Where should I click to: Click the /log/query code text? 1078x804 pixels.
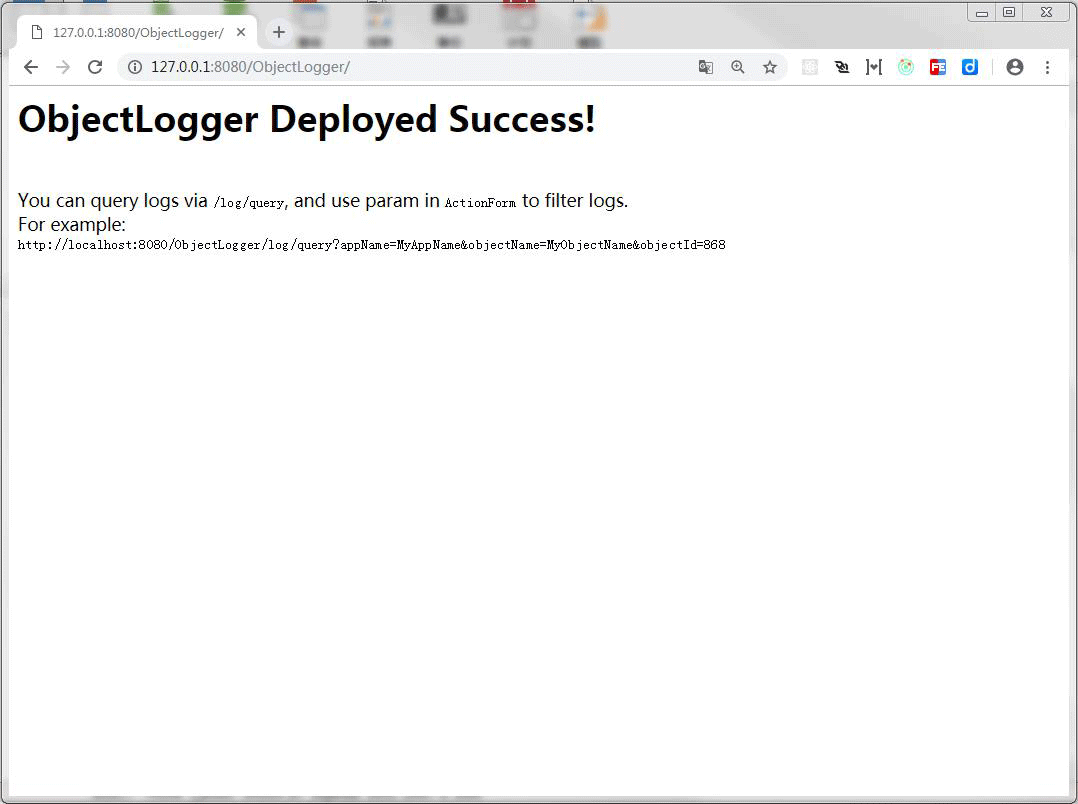[250, 203]
